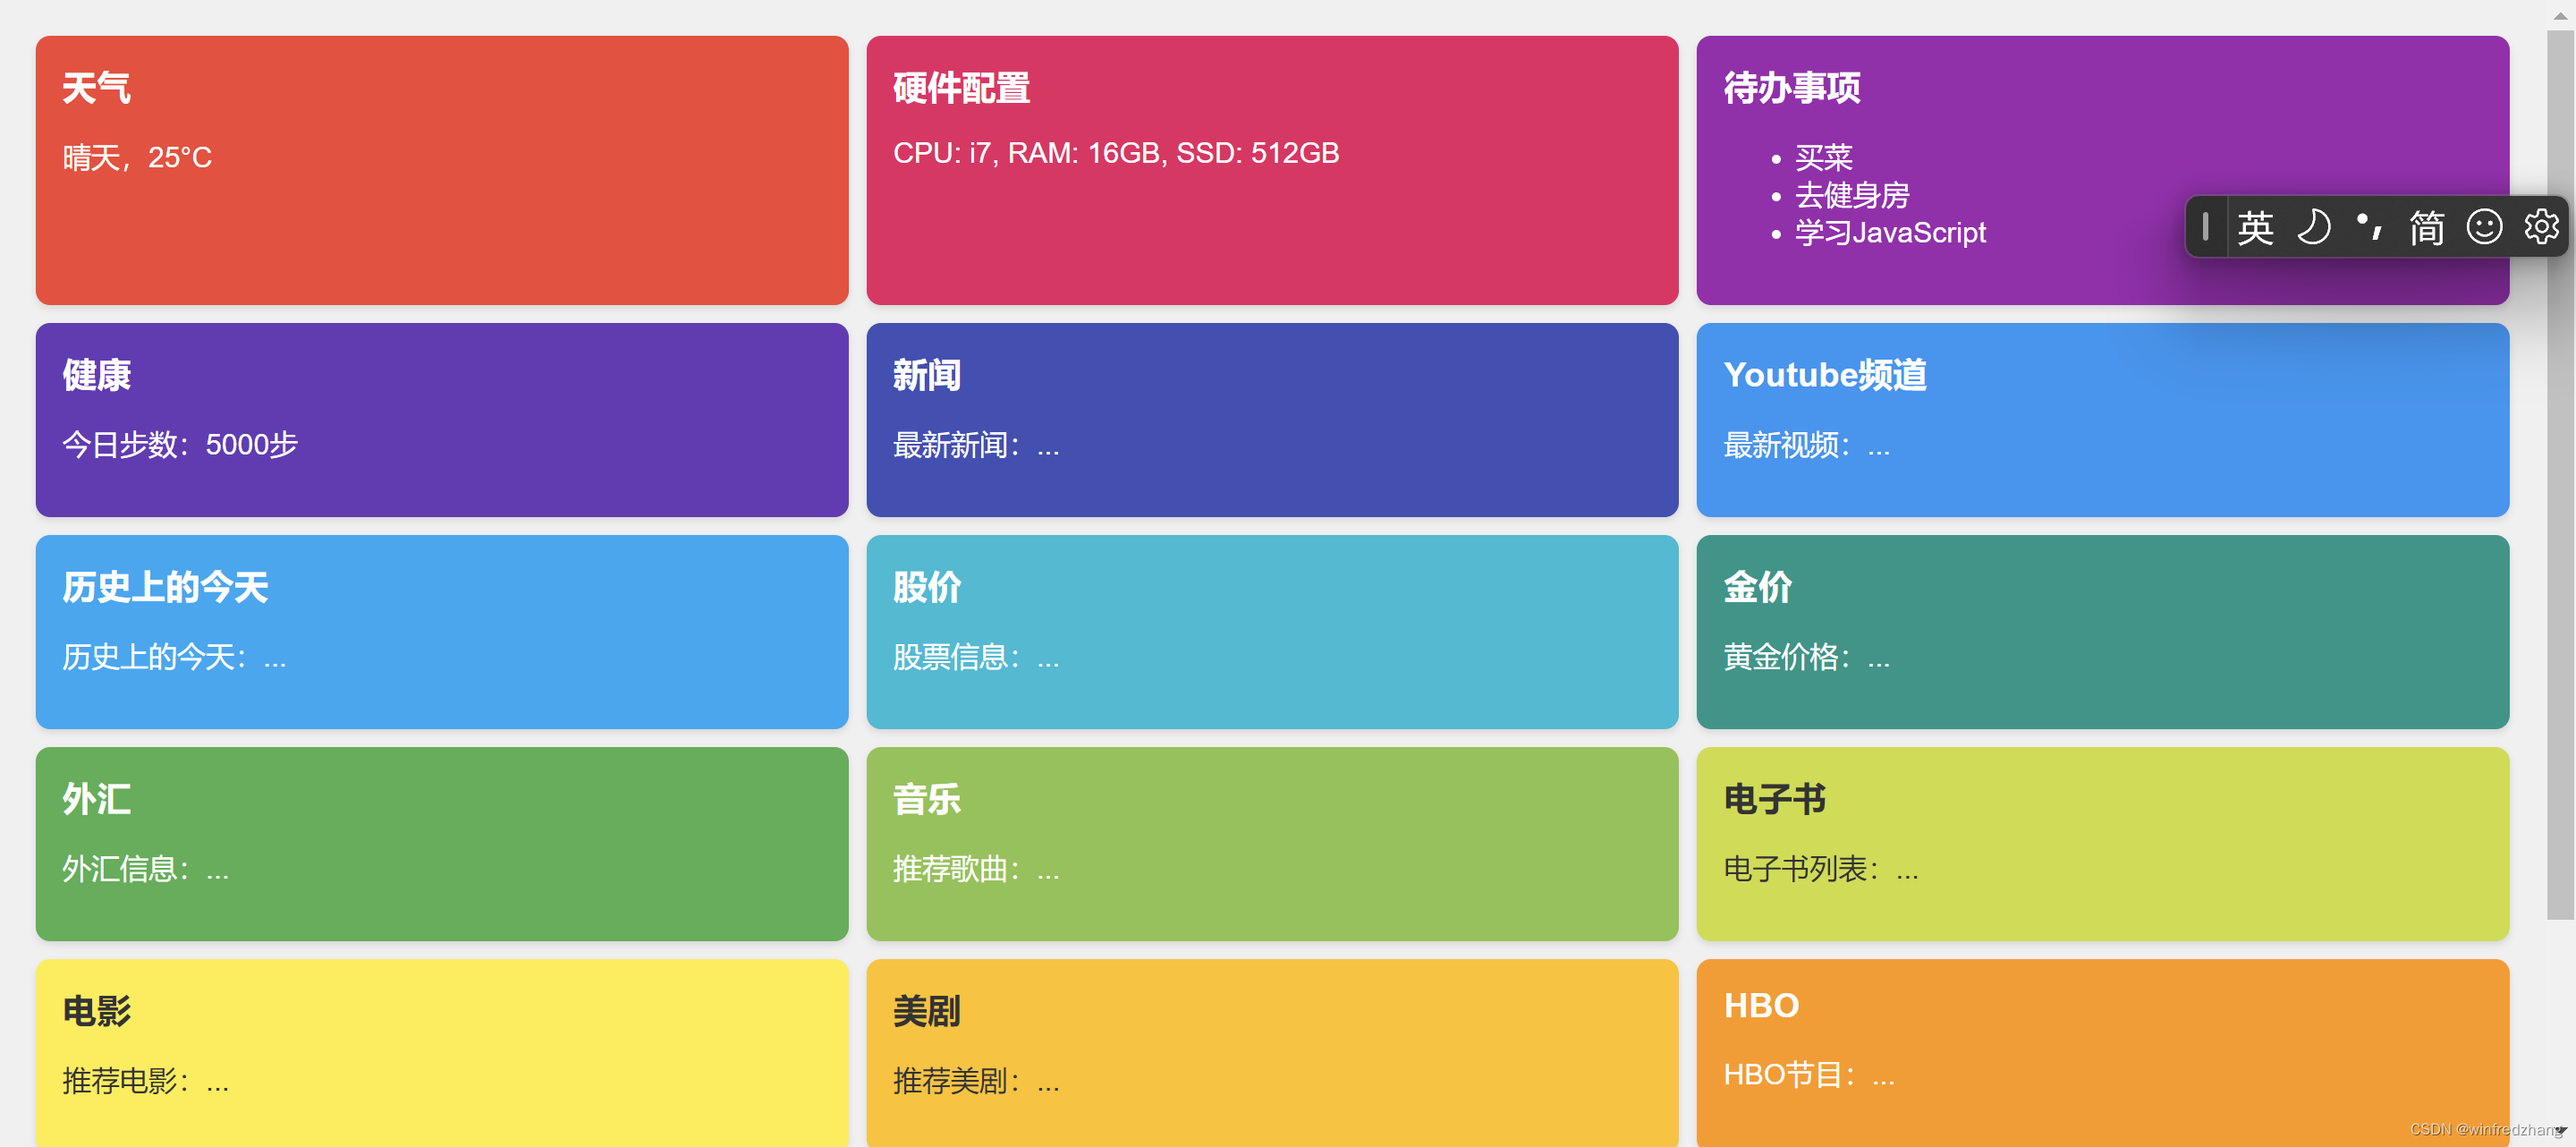Select the 新闻 card heading
The height and width of the screenshot is (1147, 2576).
tap(926, 375)
